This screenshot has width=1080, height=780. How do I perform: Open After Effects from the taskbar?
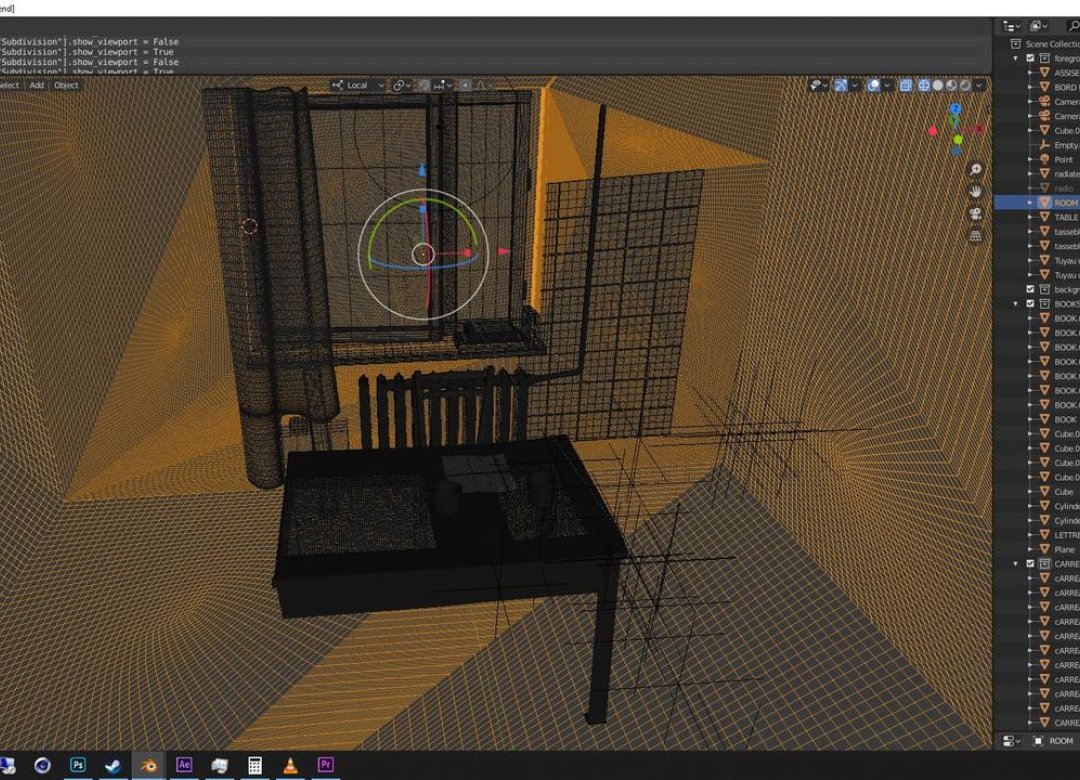184,765
